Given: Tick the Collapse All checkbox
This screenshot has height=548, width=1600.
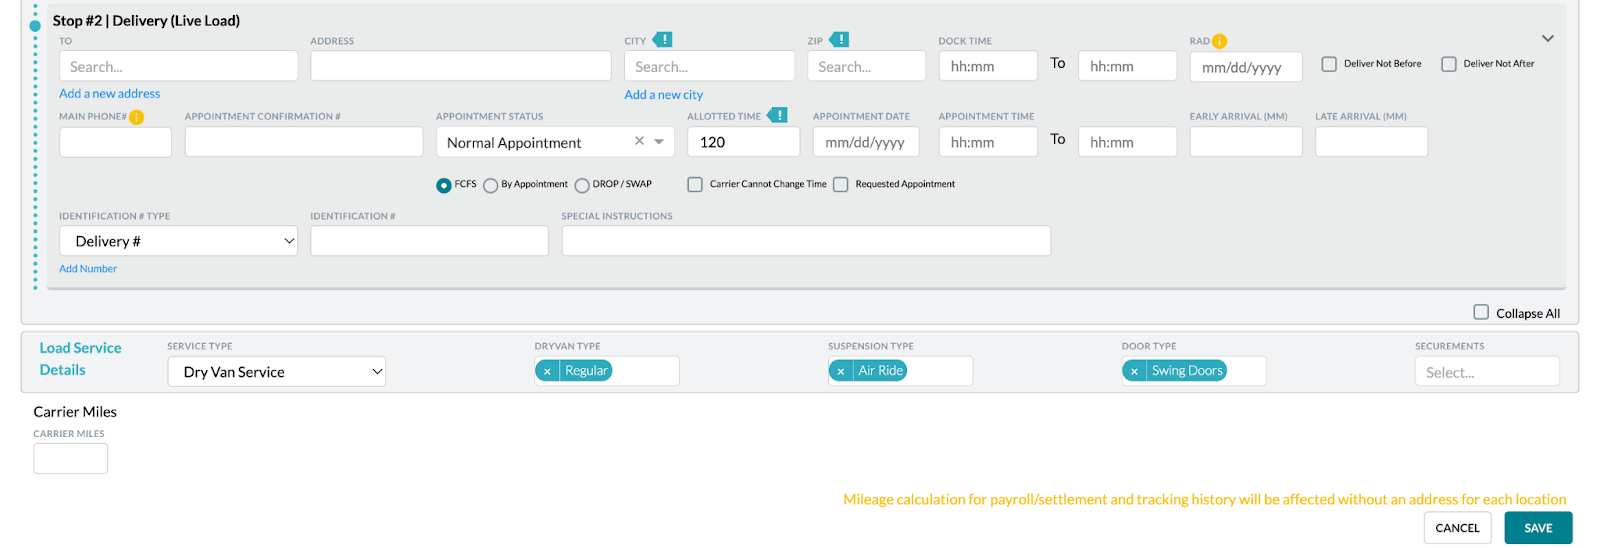Looking at the screenshot, I should [1481, 312].
